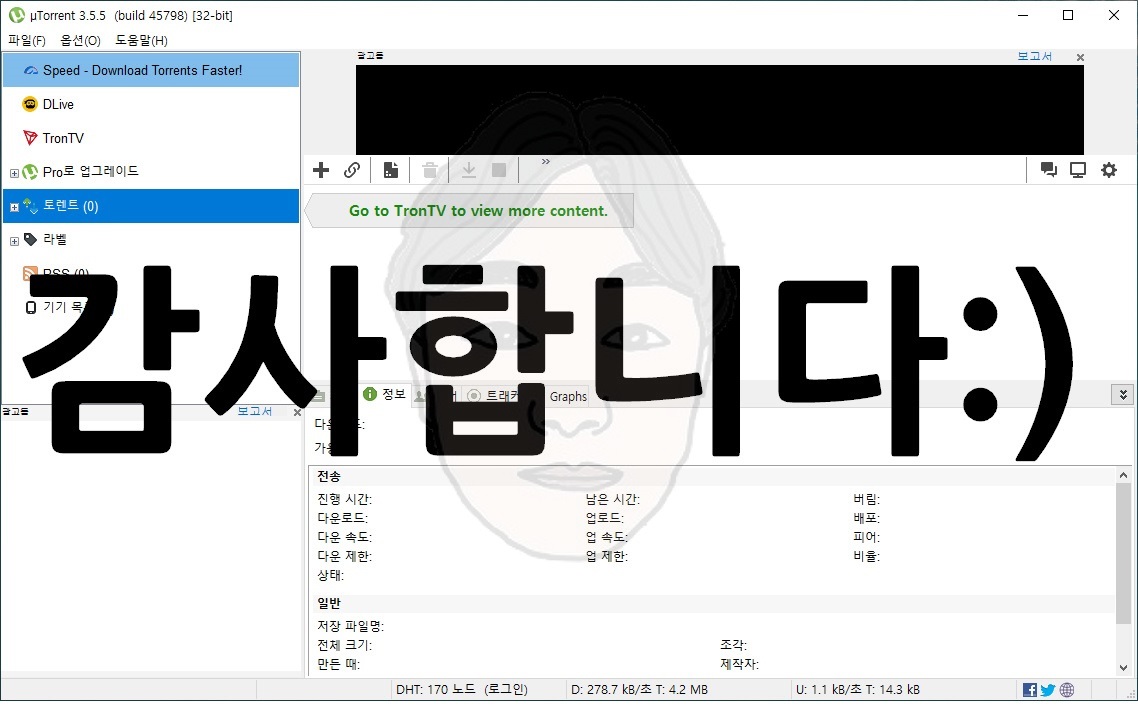Open remote access monitor icon
The image size is (1138, 710).
tap(1078, 170)
